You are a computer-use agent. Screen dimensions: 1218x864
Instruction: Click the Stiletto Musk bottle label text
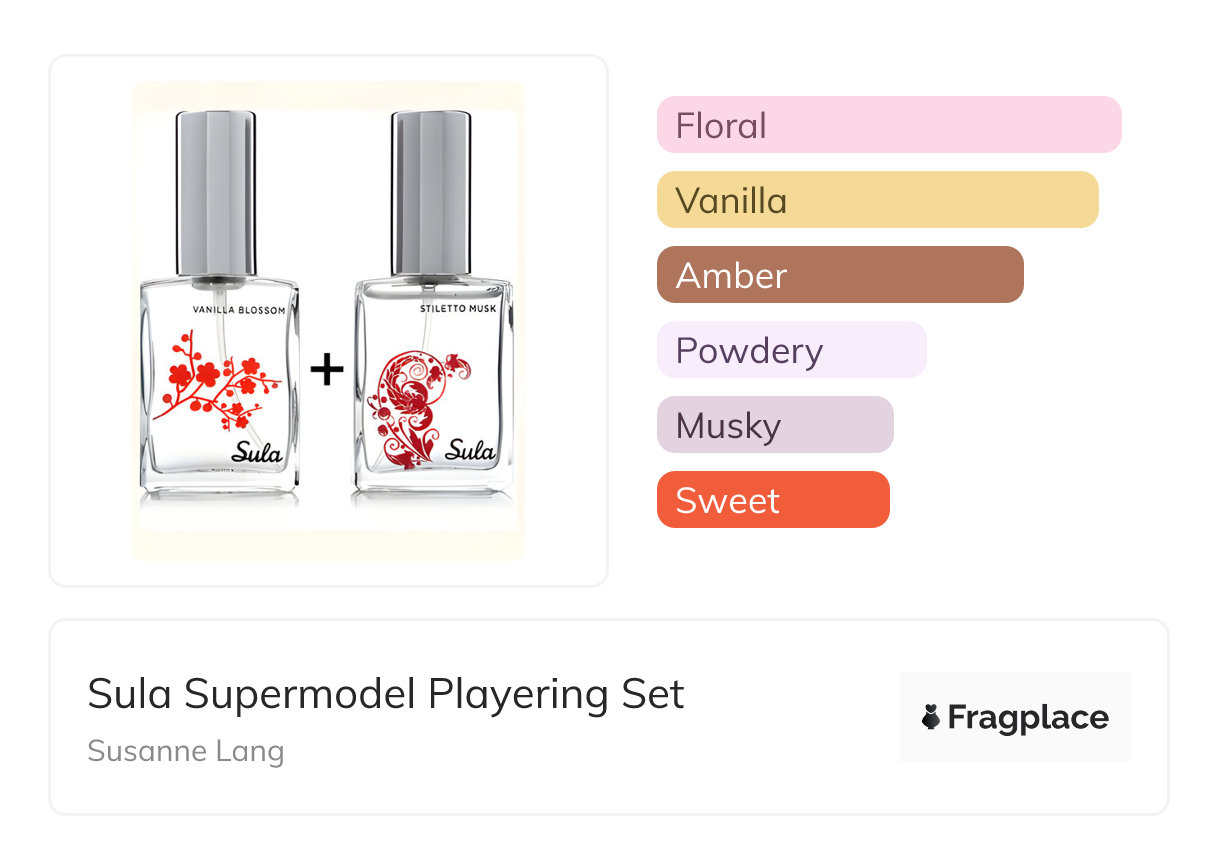458,310
